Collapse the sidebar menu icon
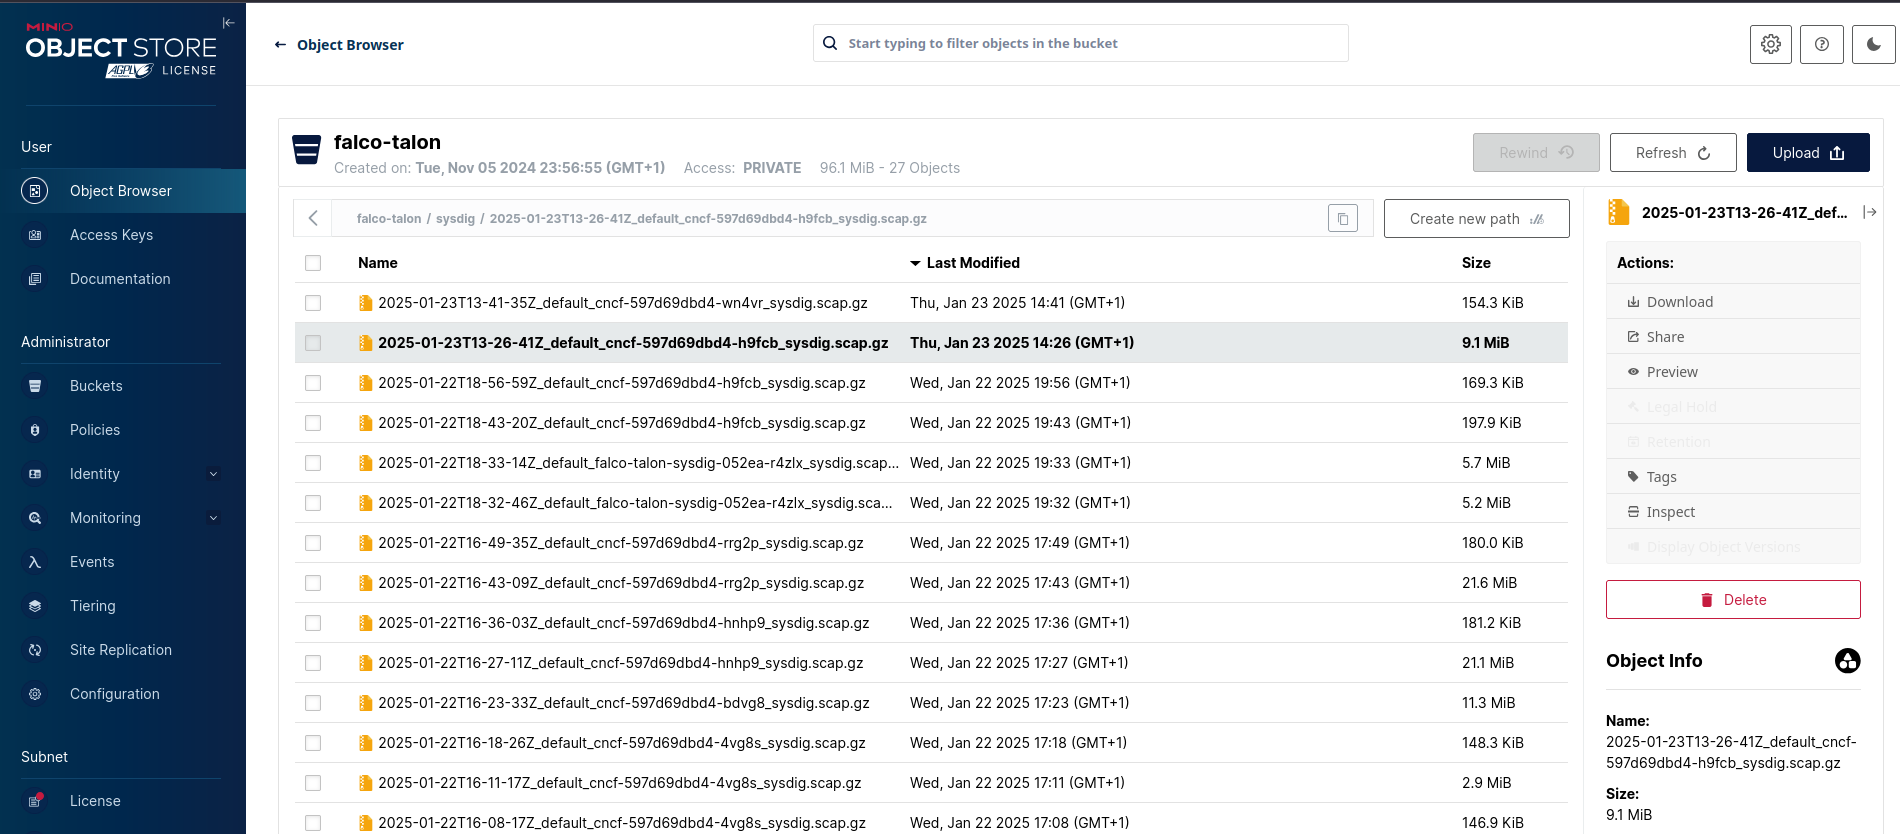 pyautogui.click(x=228, y=23)
